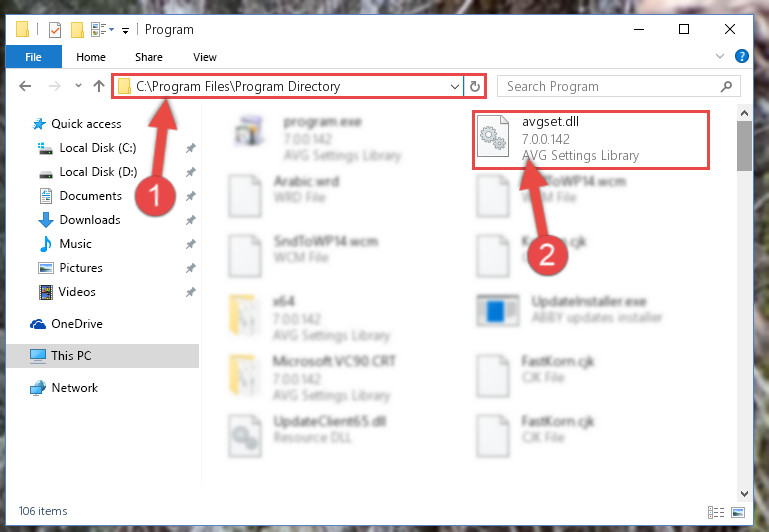Screen dimensions: 769x532
Task: Click the search magnifier icon
Action: [x=726, y=87]
